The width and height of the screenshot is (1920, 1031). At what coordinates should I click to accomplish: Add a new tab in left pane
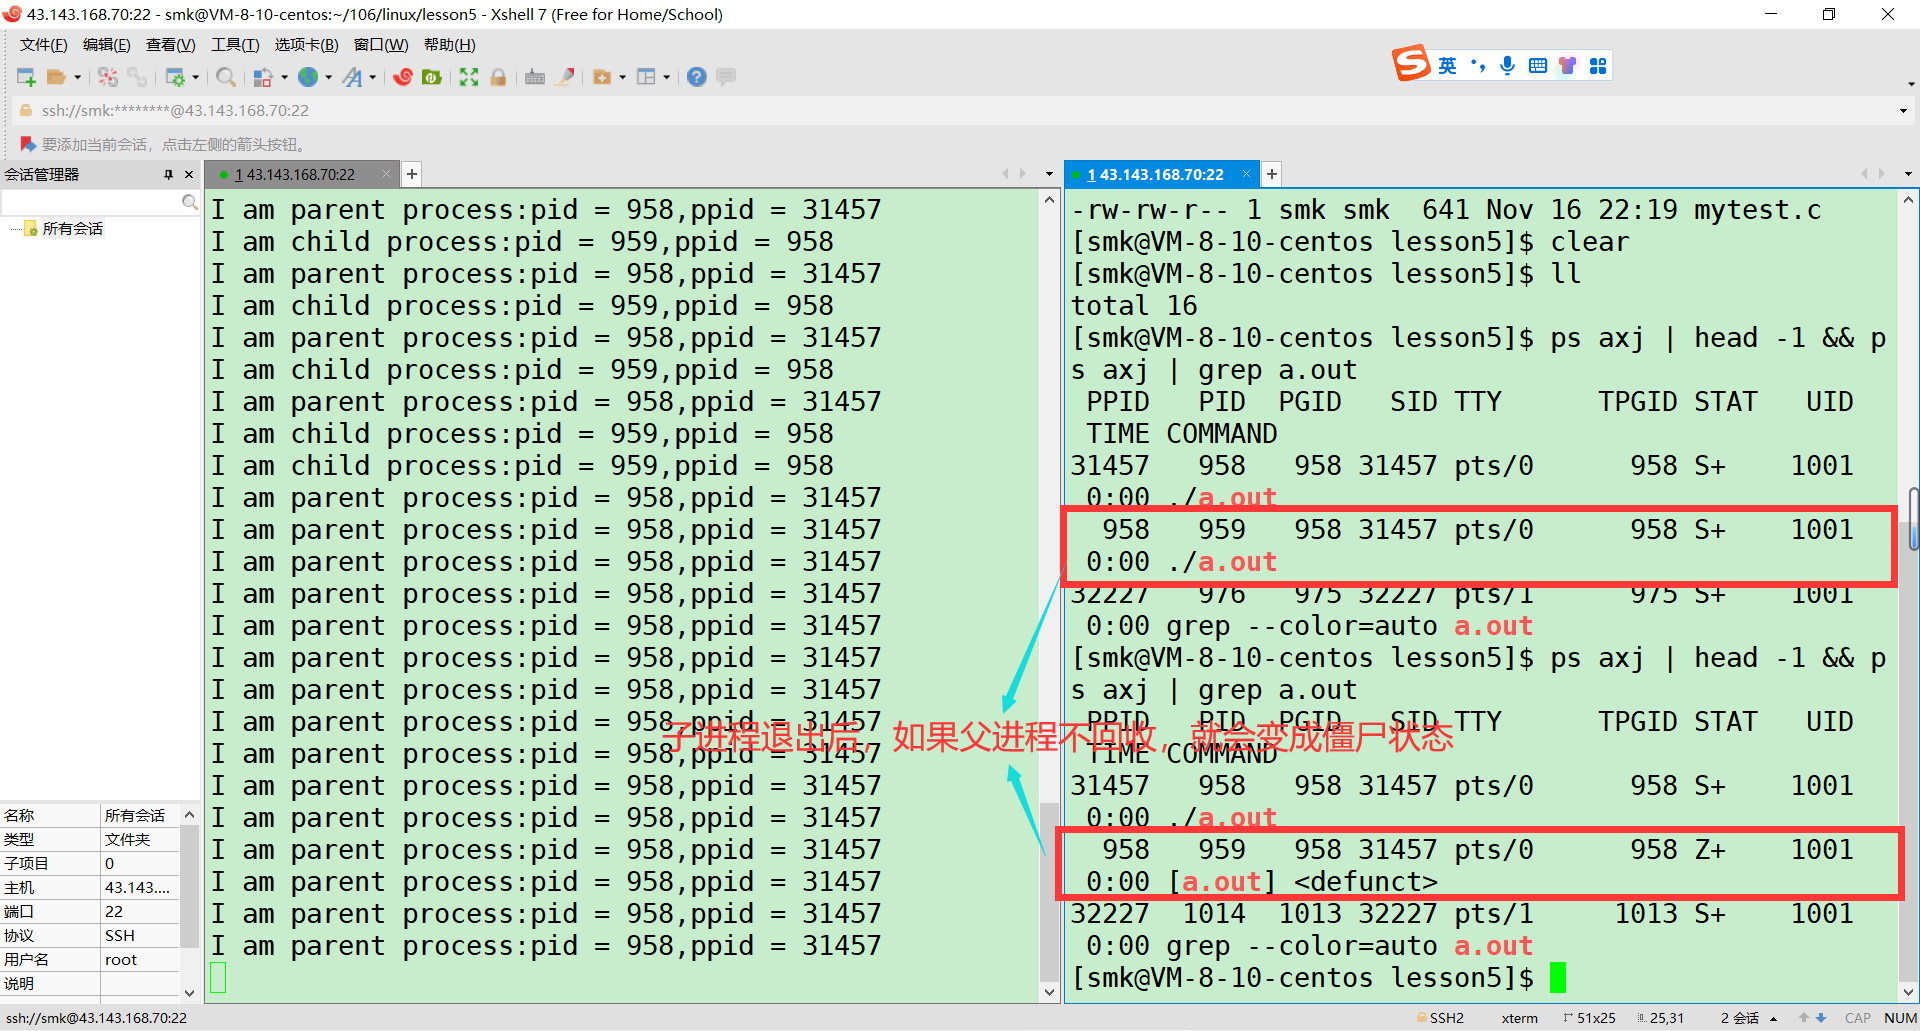pyautogui.click(x=411, y=174)
